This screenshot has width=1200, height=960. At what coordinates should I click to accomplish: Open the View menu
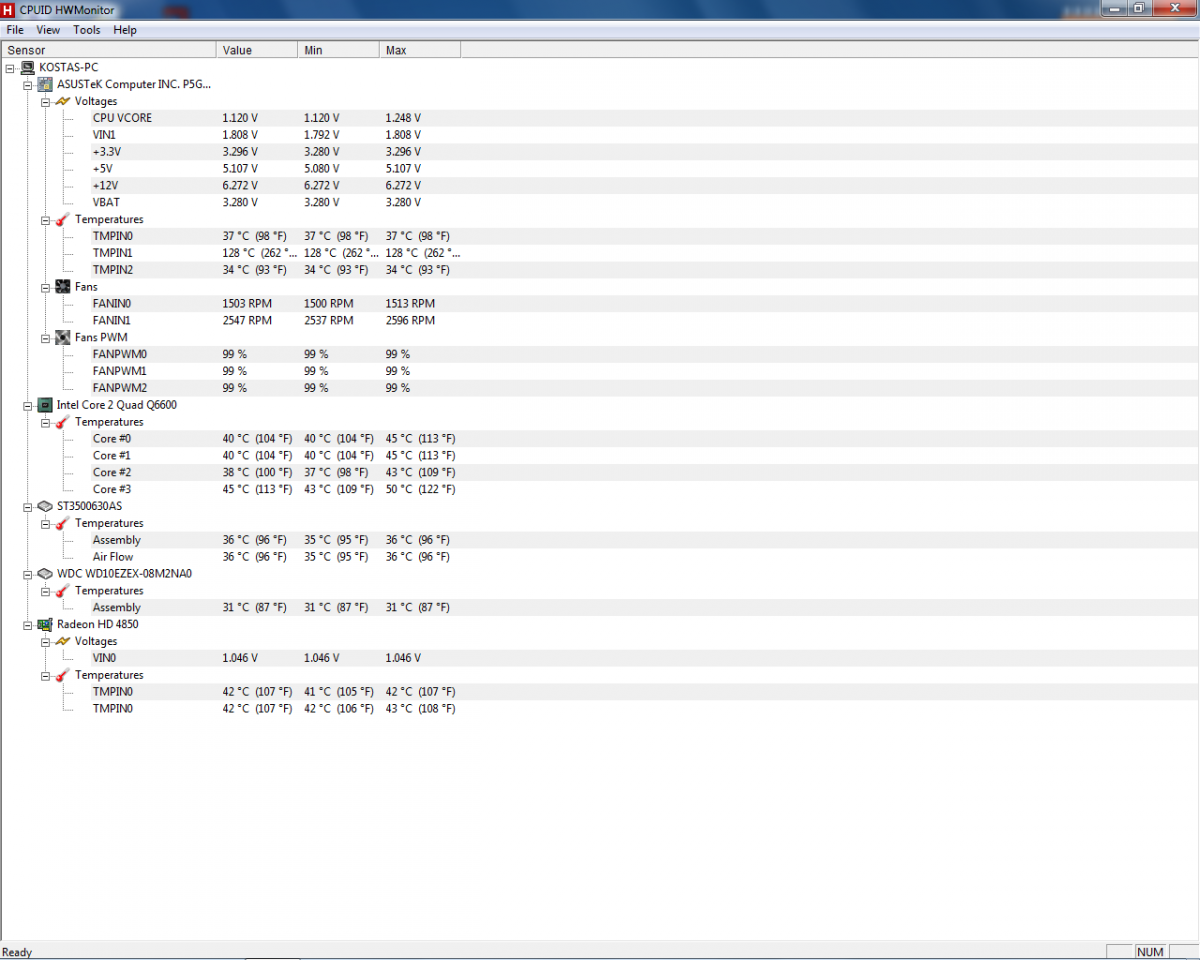pyautogui.click(x=48, y=30)
